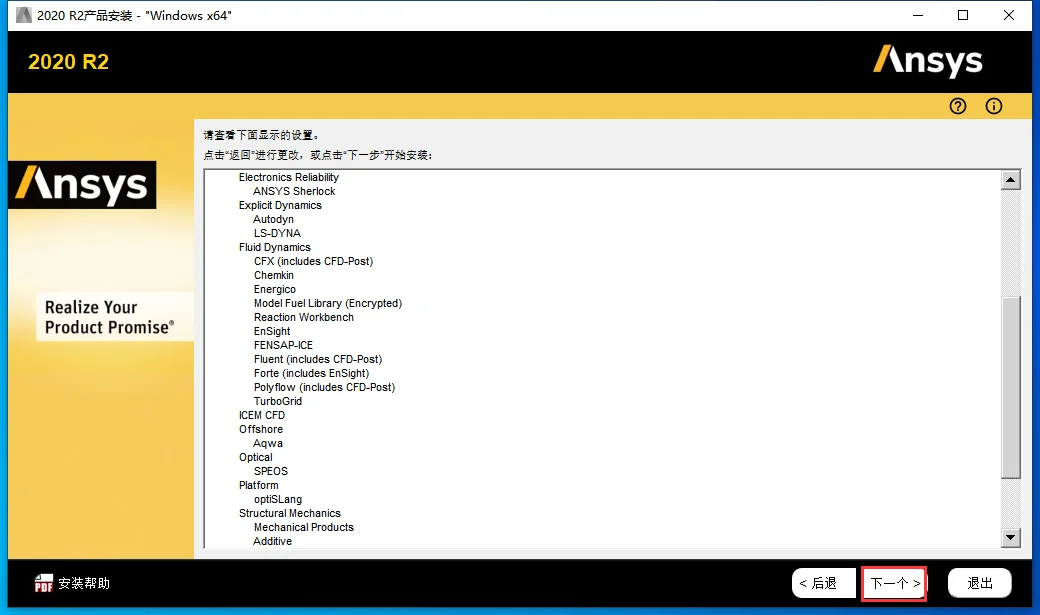Select the Chemkin entry
The image size is (1040, 615).
coord(273,275)
